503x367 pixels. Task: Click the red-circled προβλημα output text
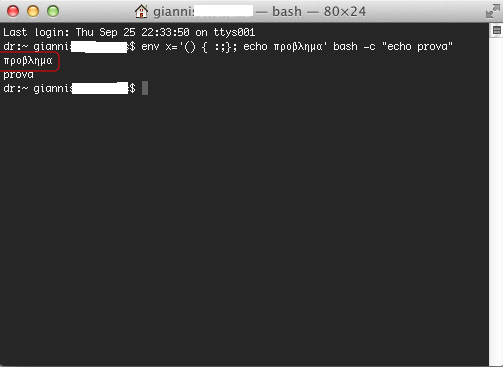pos(28,61)
